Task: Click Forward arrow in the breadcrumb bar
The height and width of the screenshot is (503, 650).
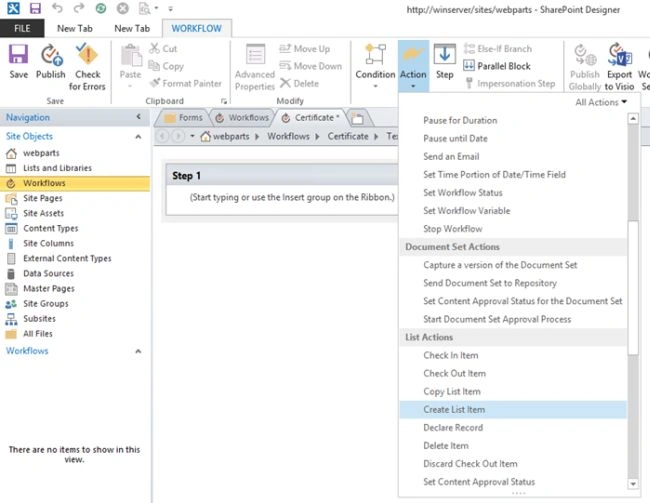Action: [178, 136]
